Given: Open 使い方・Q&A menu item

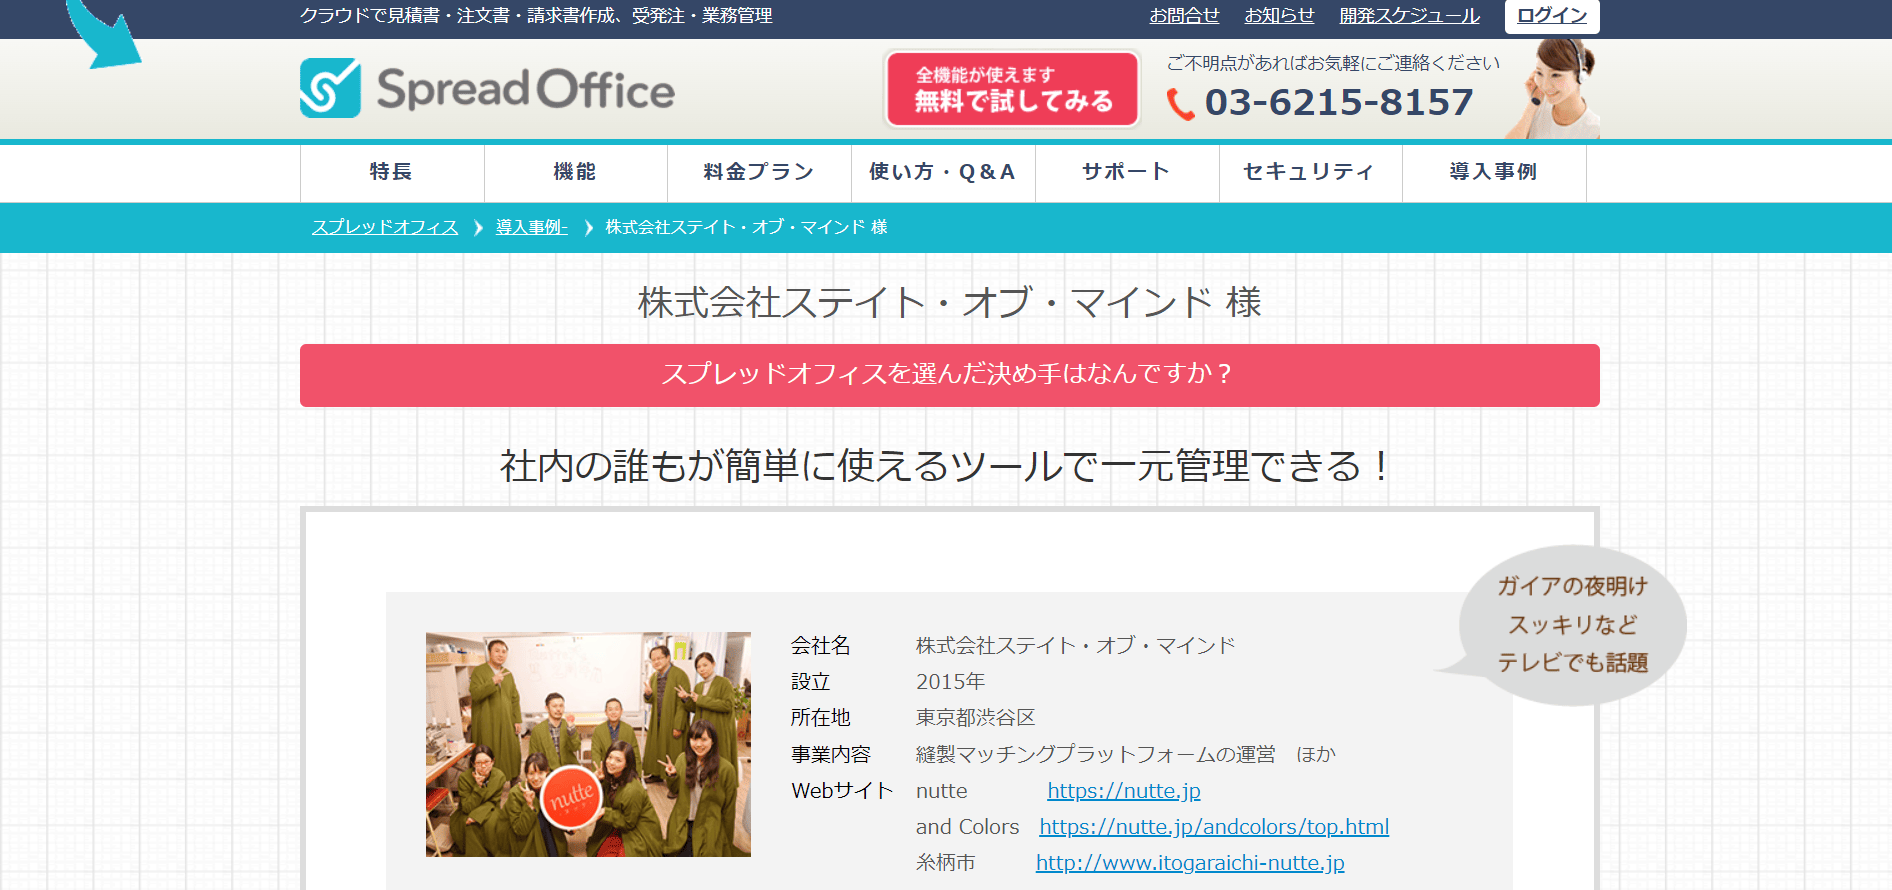Looking at the screenshot, I should pos(943,172).
